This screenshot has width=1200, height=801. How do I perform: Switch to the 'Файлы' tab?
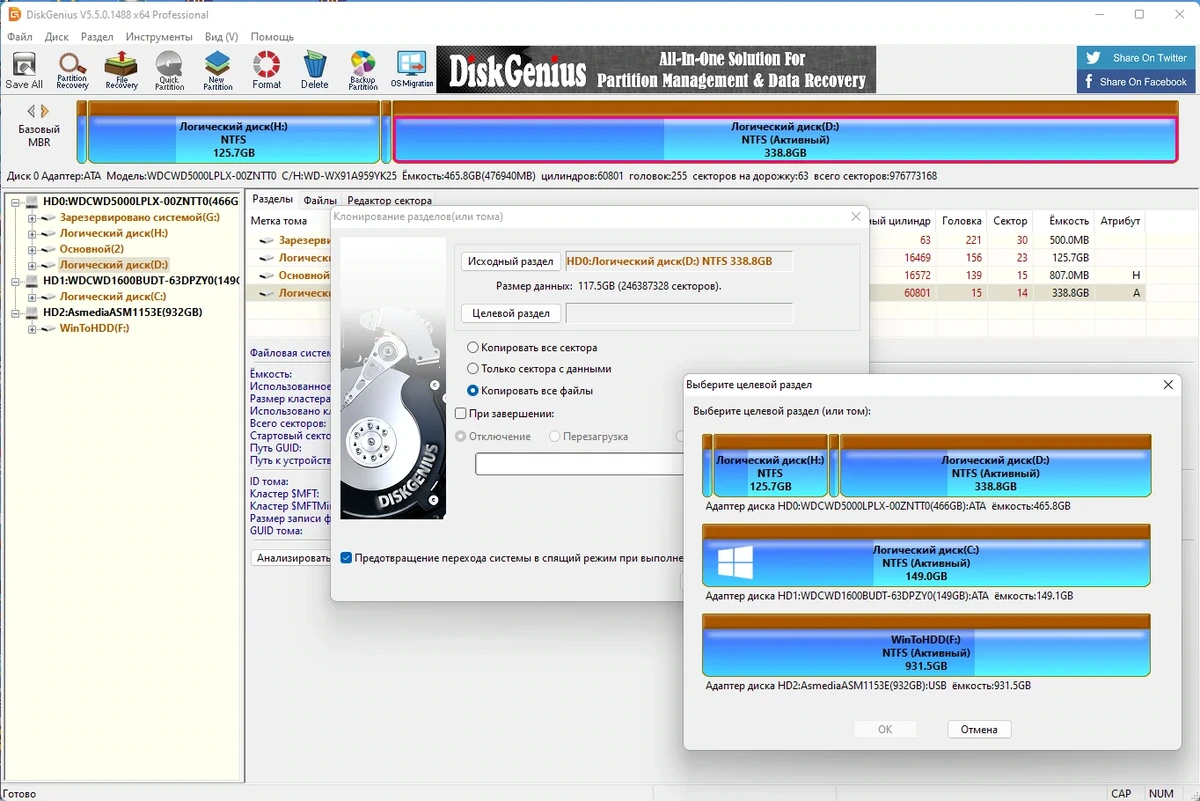point(320,200)
